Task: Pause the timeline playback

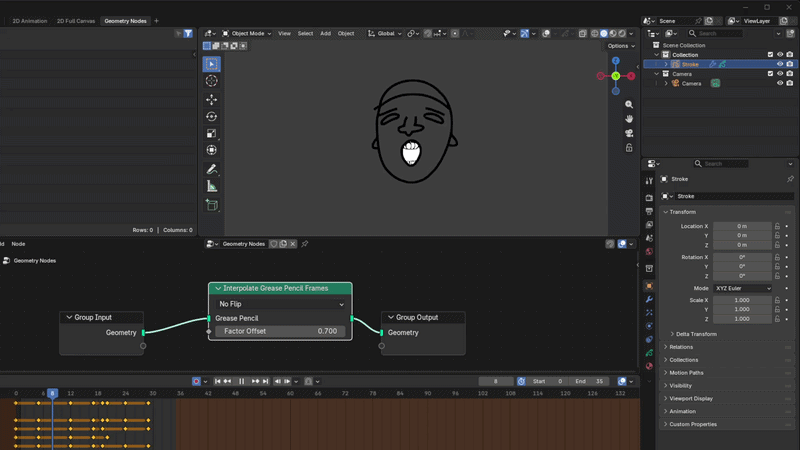Action: (x=241, y=381)
